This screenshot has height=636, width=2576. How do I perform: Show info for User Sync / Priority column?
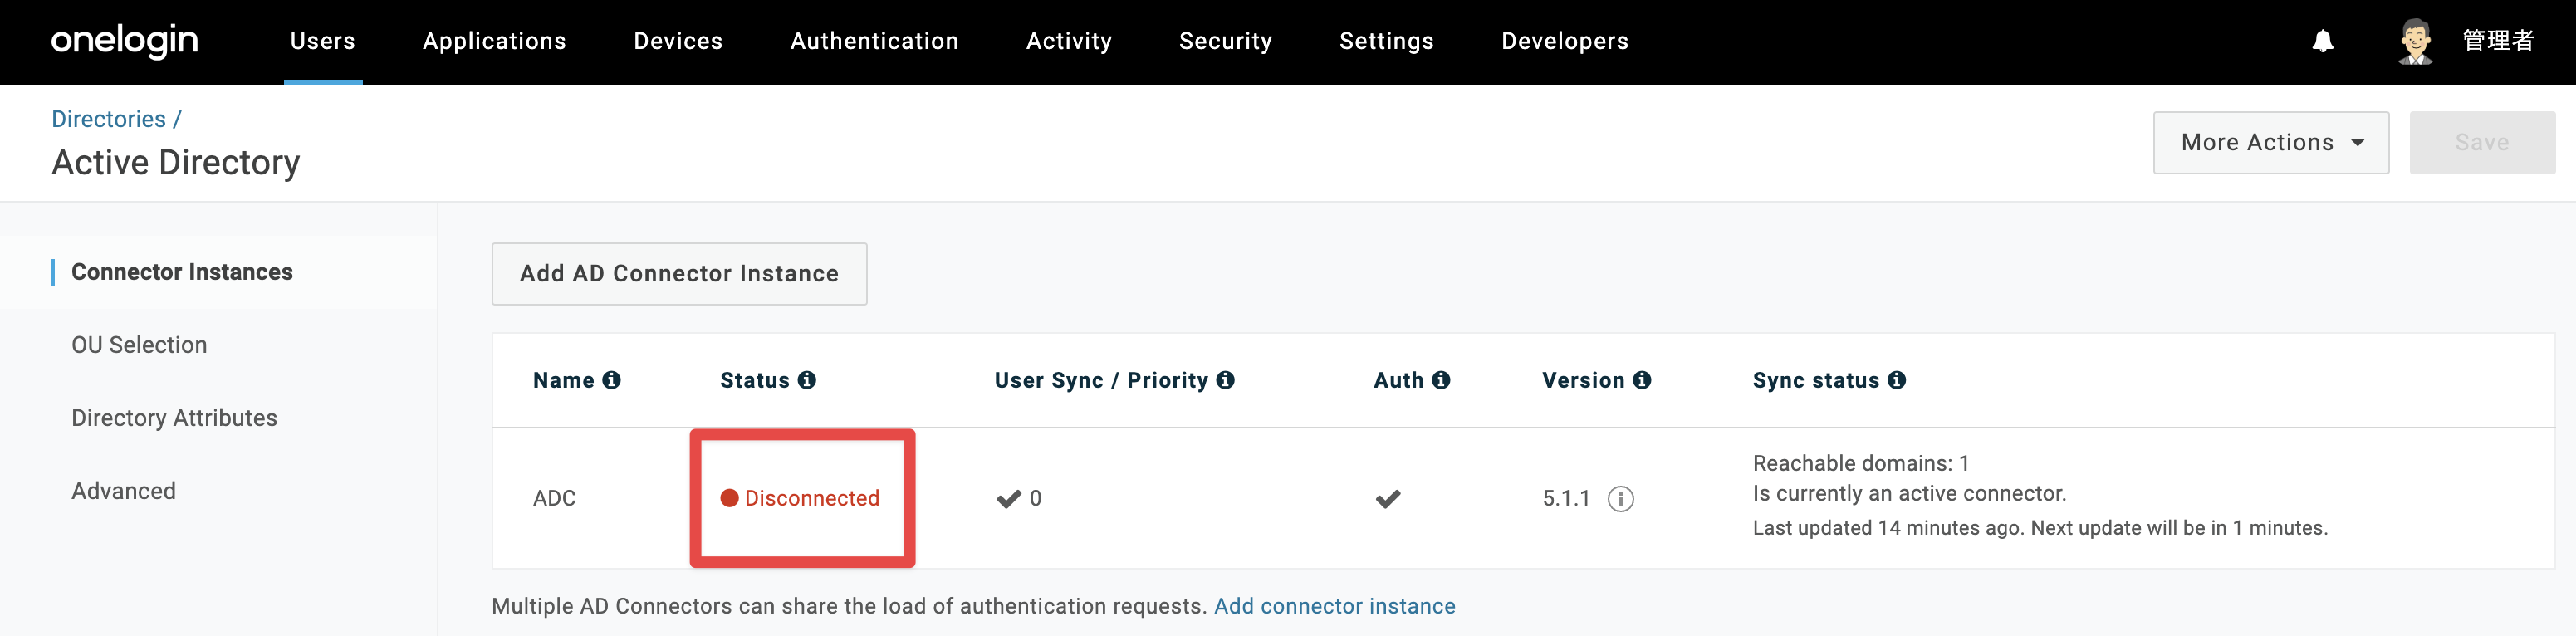pos(1225,380)
